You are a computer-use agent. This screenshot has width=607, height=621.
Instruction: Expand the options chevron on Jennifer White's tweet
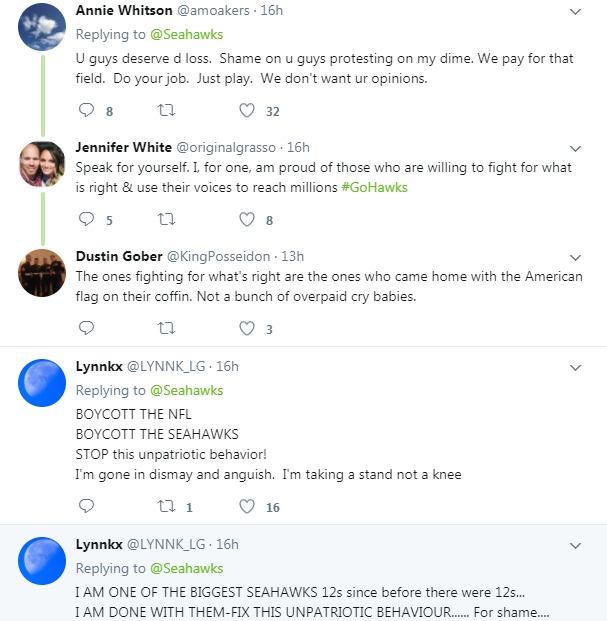(x=575, y=148)
